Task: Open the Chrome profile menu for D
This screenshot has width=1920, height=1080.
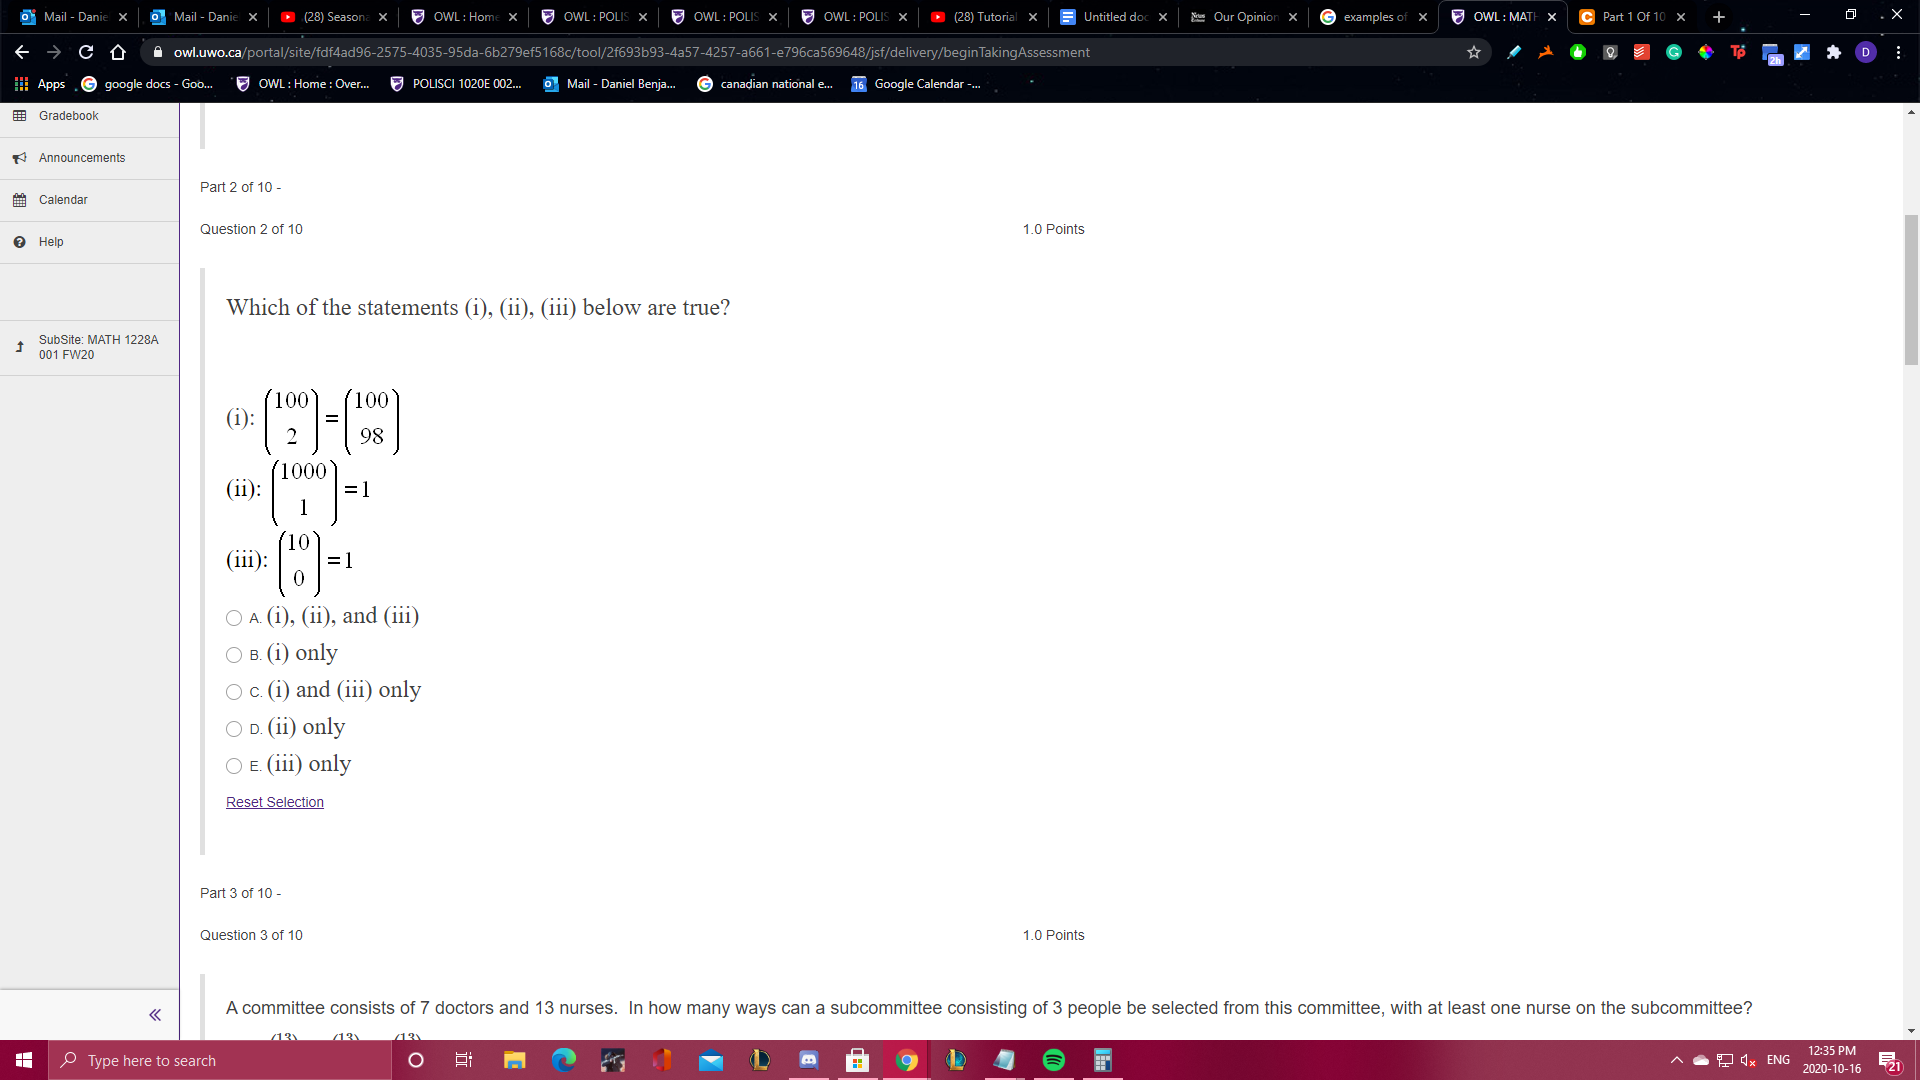Action: coord(1866,52)
